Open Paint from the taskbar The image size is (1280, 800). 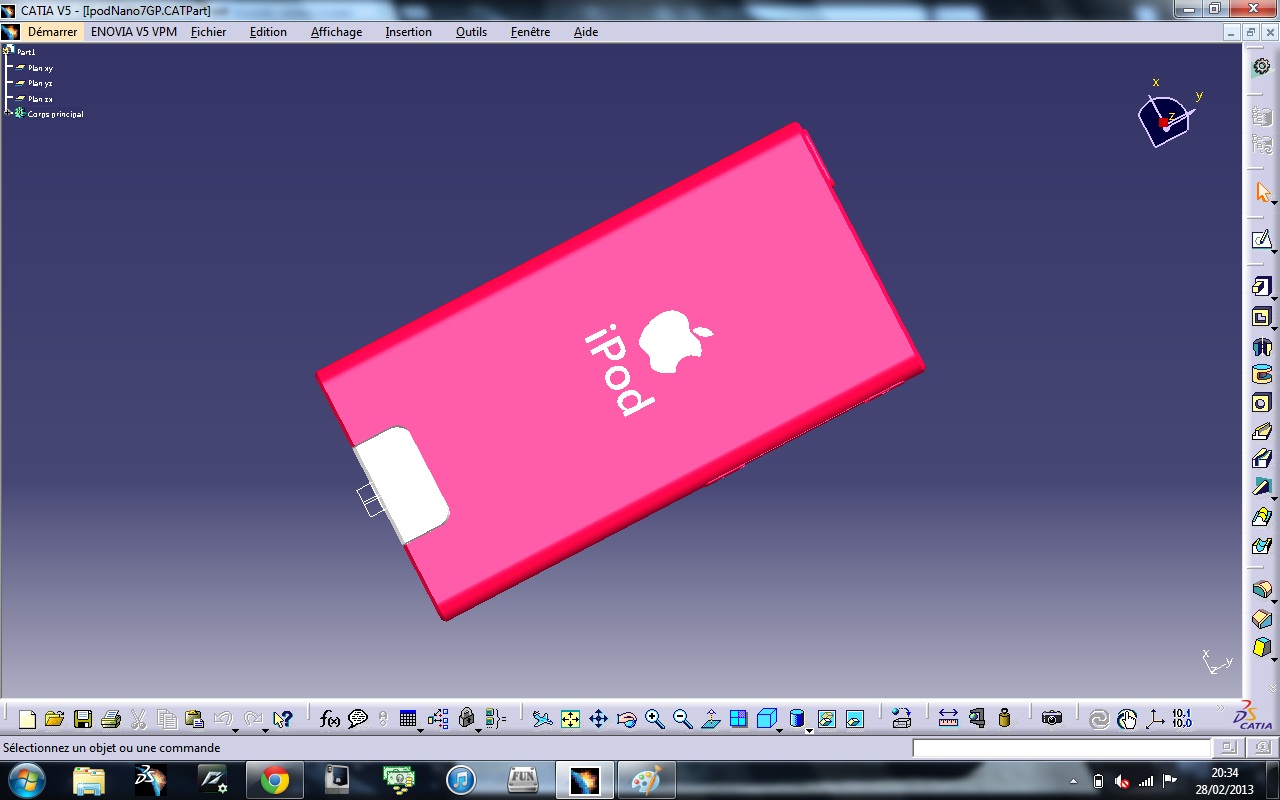(x=647, y=780)
